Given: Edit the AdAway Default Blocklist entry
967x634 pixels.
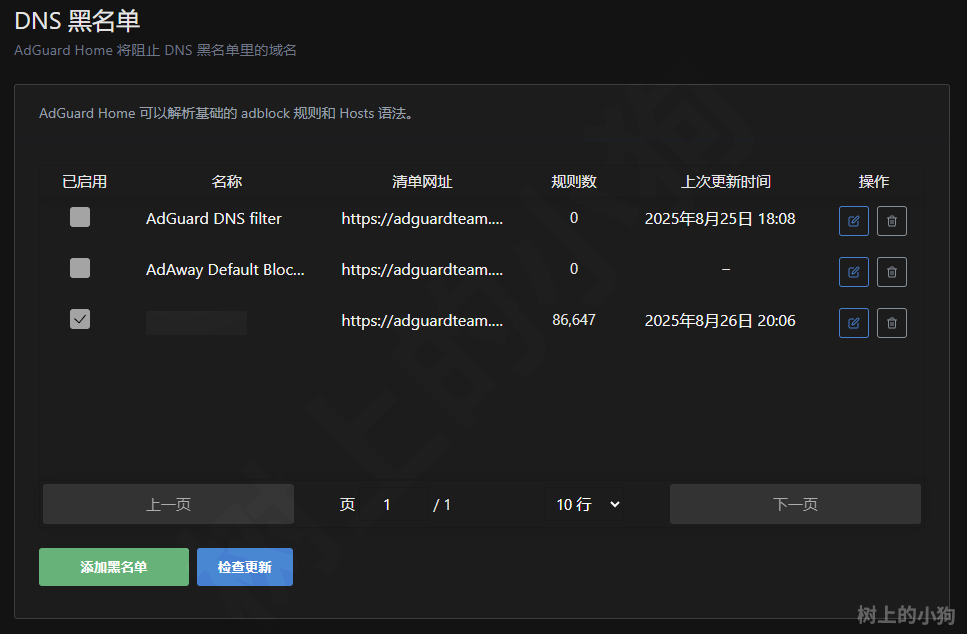Looking at the screenshot, I should (x=854, y=272).
